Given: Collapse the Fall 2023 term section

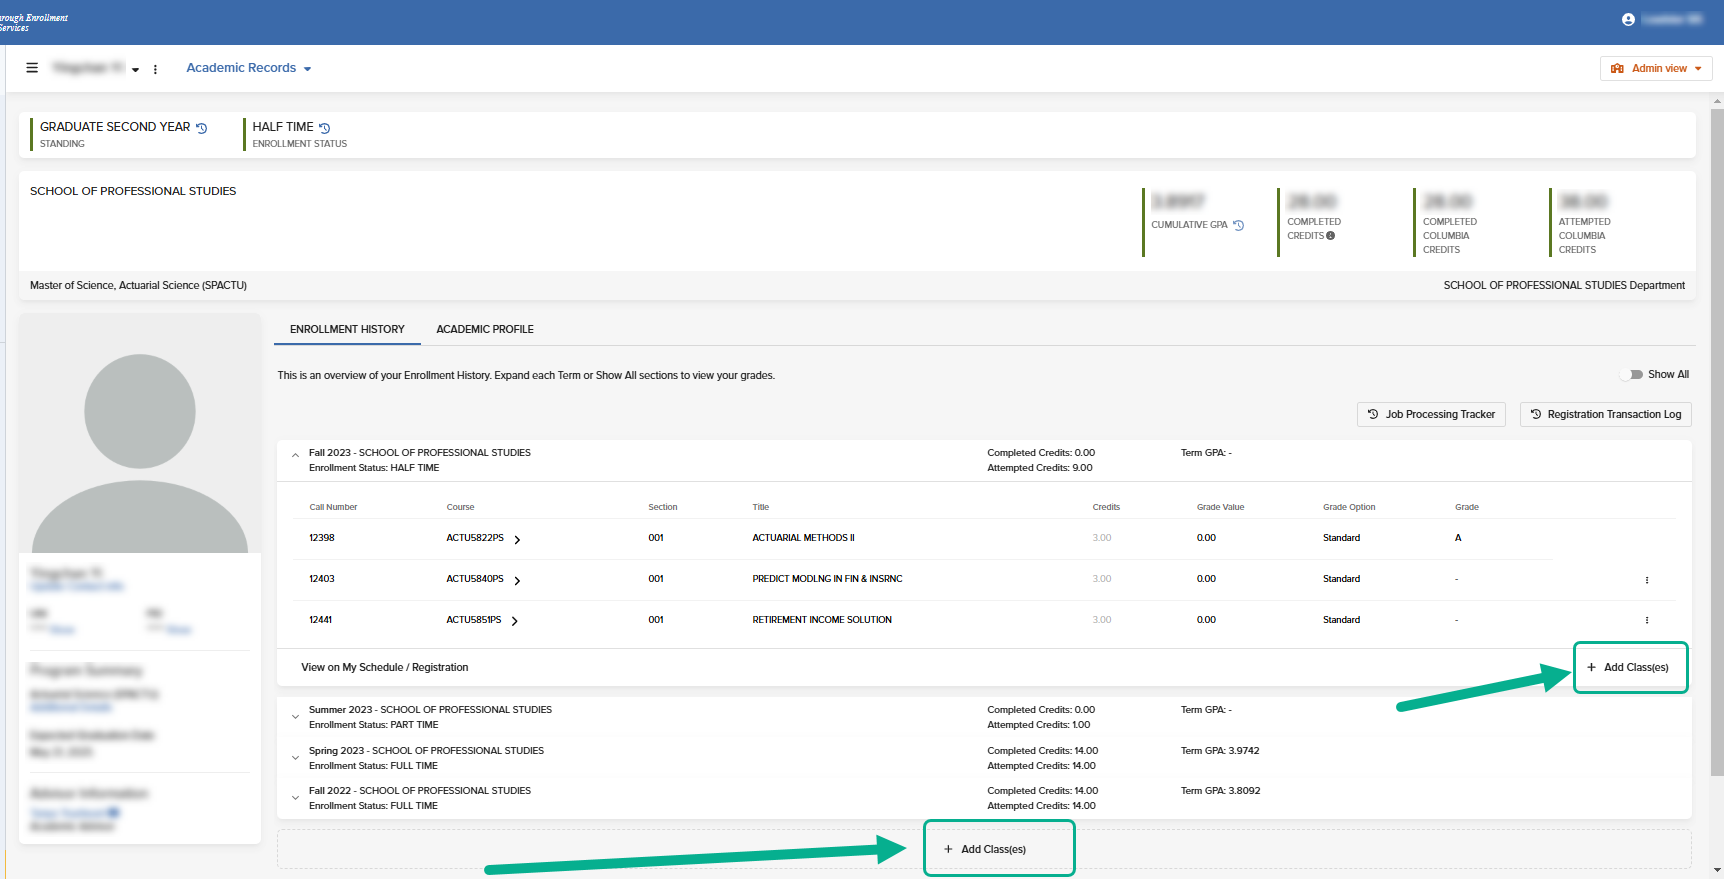Looking at the screenshot, I should click(x=295, y=455).
